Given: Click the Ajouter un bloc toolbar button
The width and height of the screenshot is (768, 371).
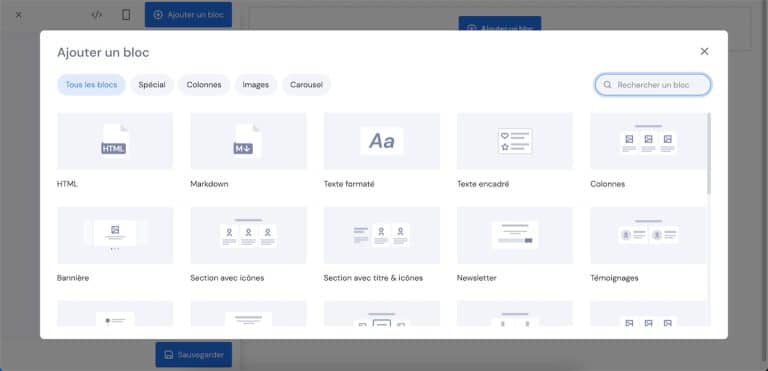Looking at the screenshot, I should point(189,15).
